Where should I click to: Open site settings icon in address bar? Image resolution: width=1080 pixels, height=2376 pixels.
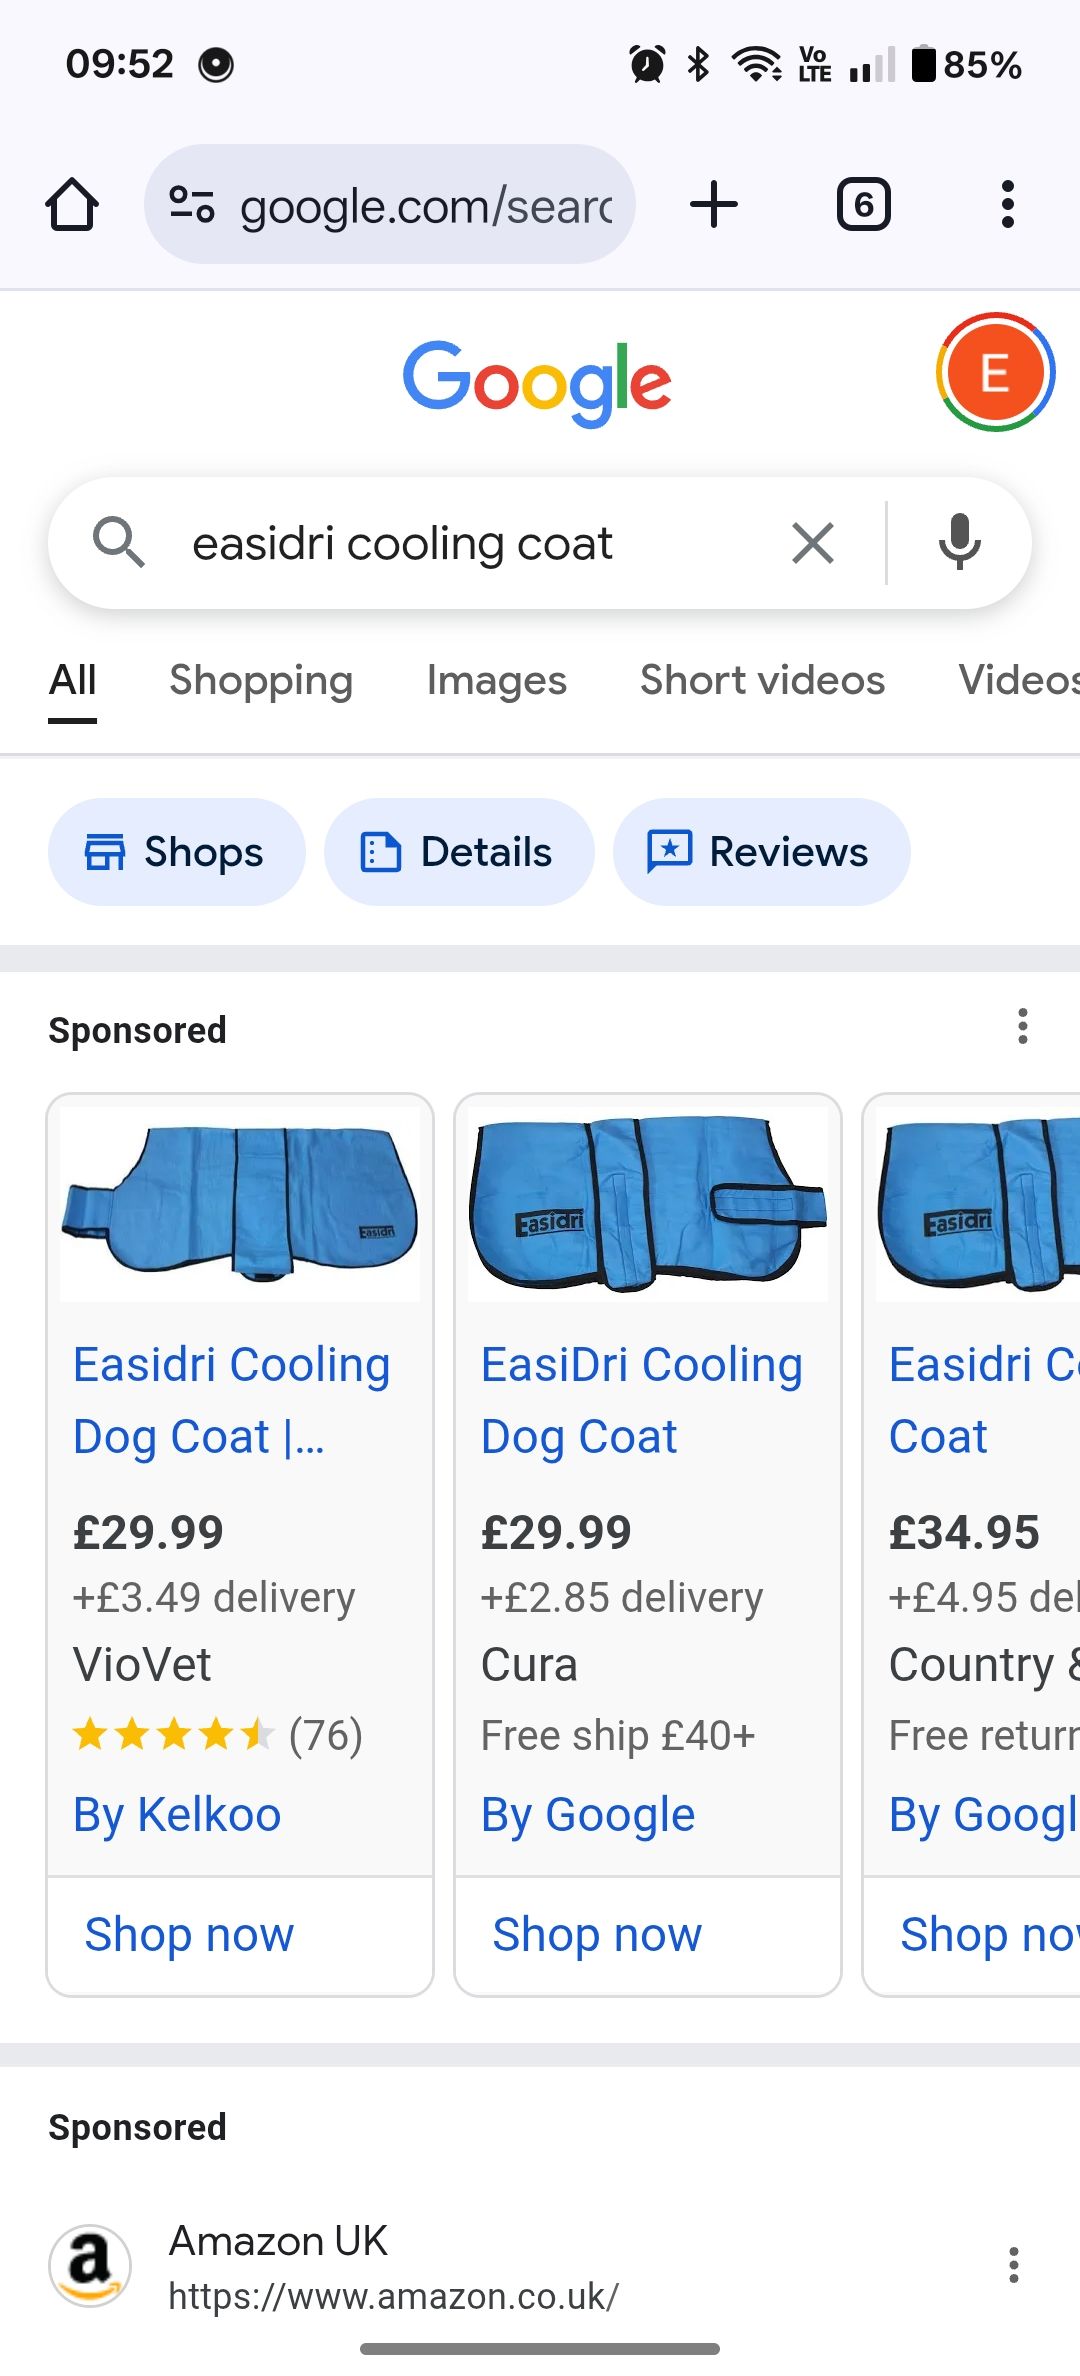(x=191, y=205)
